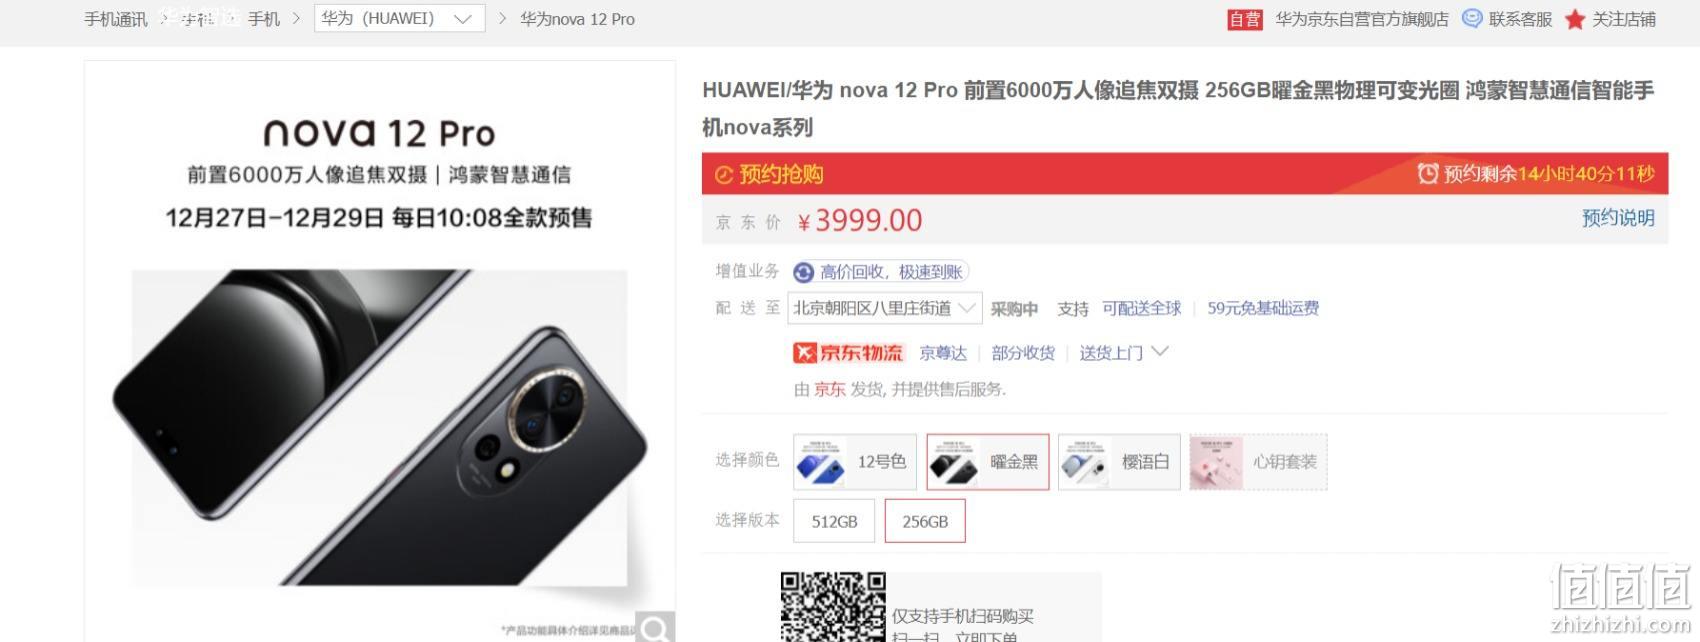Click the alarm clock countdown icon
1700x642 pixels.
[1427, 174]
